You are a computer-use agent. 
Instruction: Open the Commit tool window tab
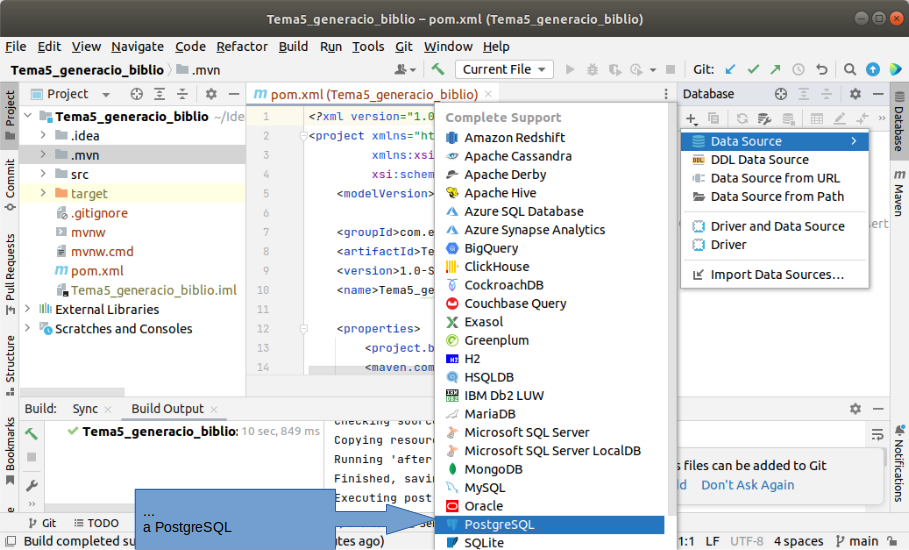[x=10, y=185]
